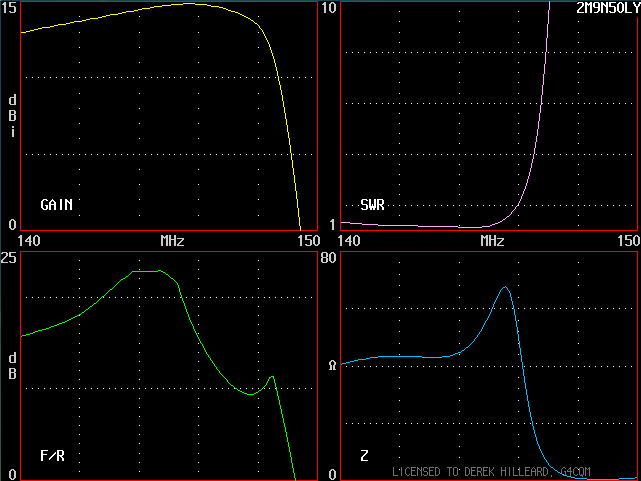
Task: Click the 0 bottom value of gain axis
Action: [x=13, y=224]
